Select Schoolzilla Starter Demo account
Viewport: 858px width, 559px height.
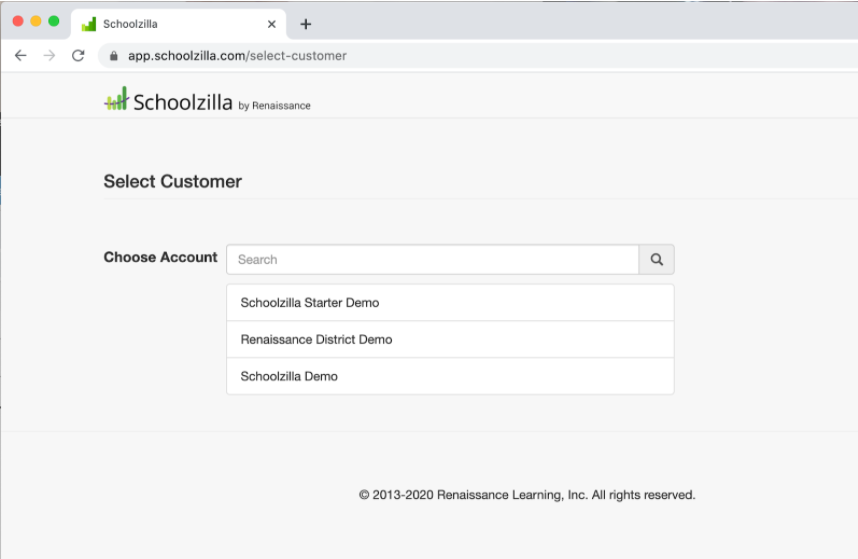pos(450,302)
